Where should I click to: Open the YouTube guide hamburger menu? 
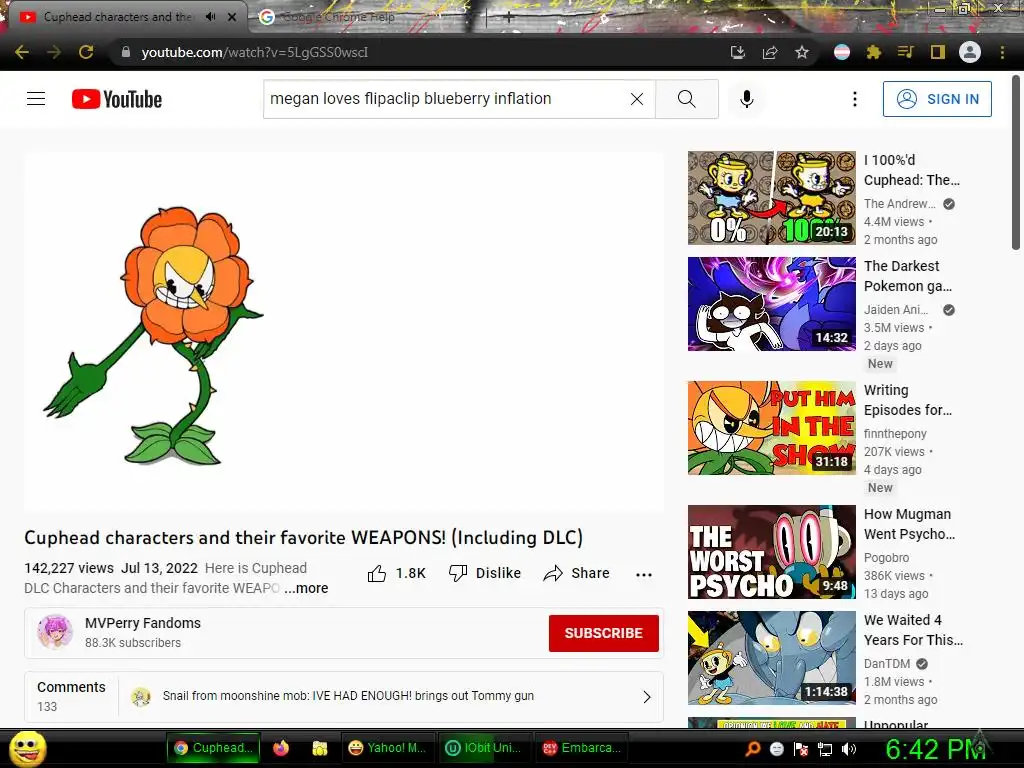(x=36, y=99)
